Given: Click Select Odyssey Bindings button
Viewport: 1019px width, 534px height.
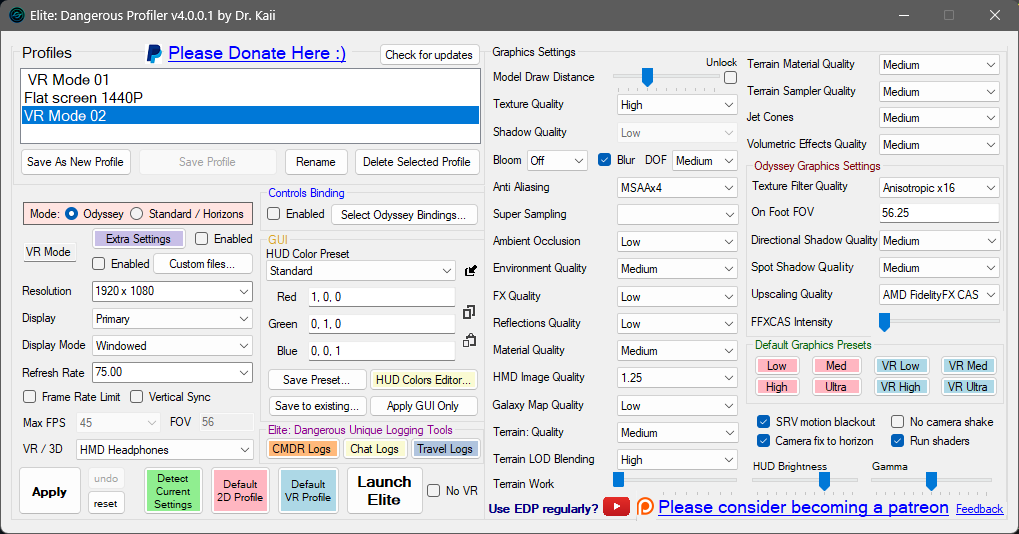Looking at the screenshot, I should [404, 214].
